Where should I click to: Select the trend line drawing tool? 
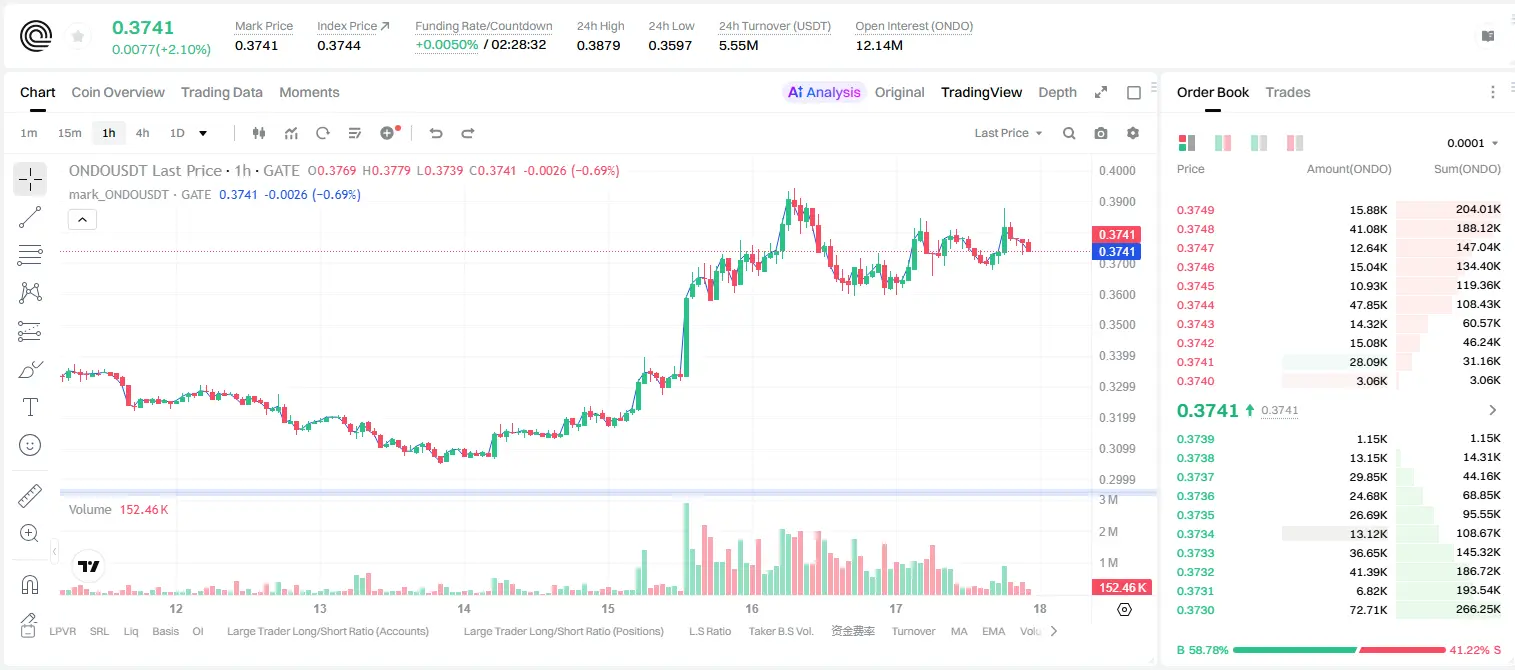pos(30,217)
